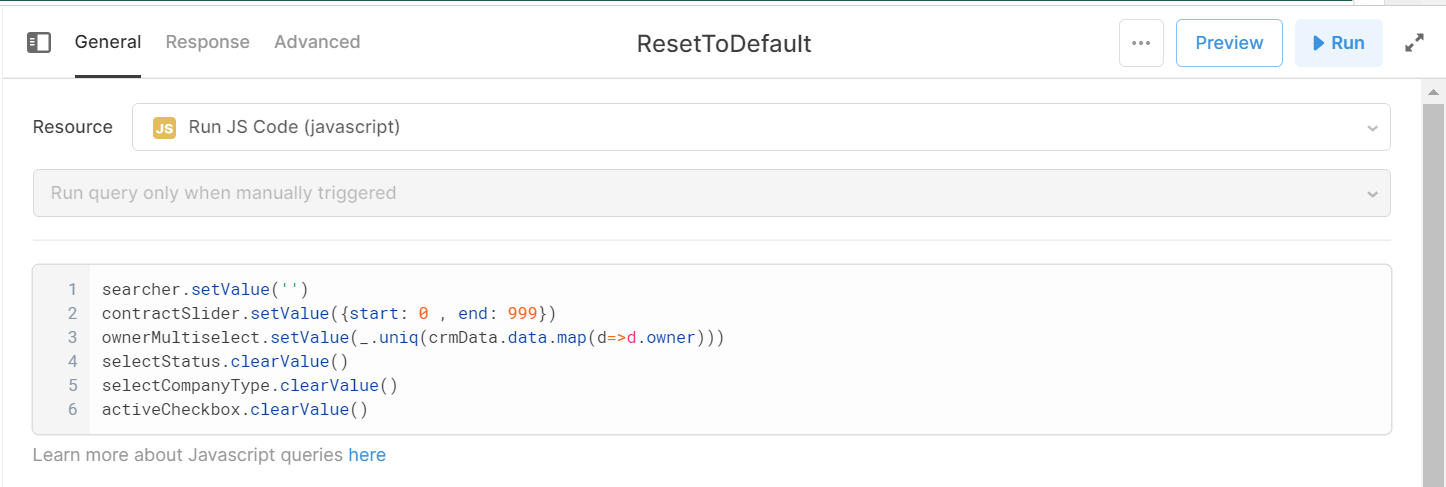Click the ResetToDefault query name
1446x487 pixels.
[x=724, y=44]
